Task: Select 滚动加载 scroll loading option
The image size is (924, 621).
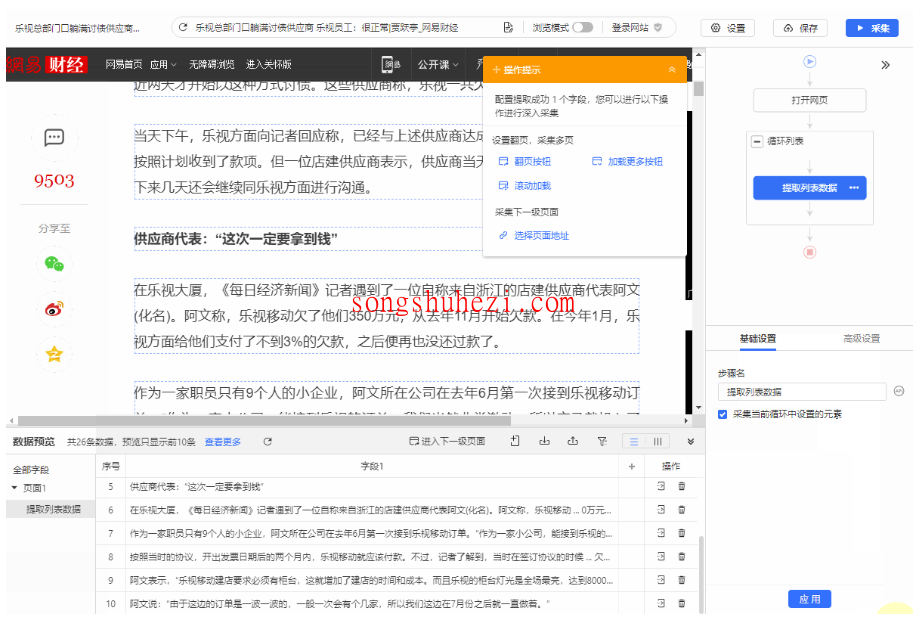Action: click(x=524, y=186)
